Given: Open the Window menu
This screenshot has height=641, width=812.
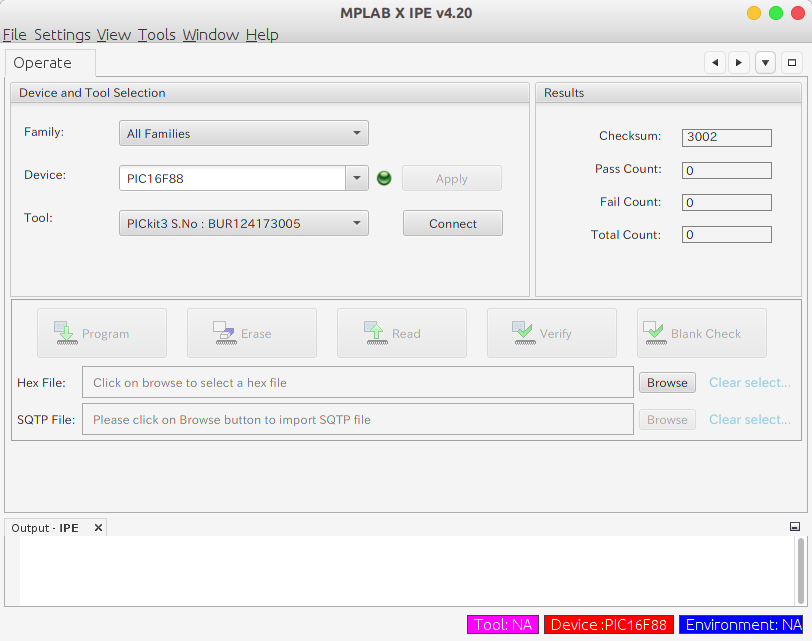Looking at the screenshot, I should (210, 35).
